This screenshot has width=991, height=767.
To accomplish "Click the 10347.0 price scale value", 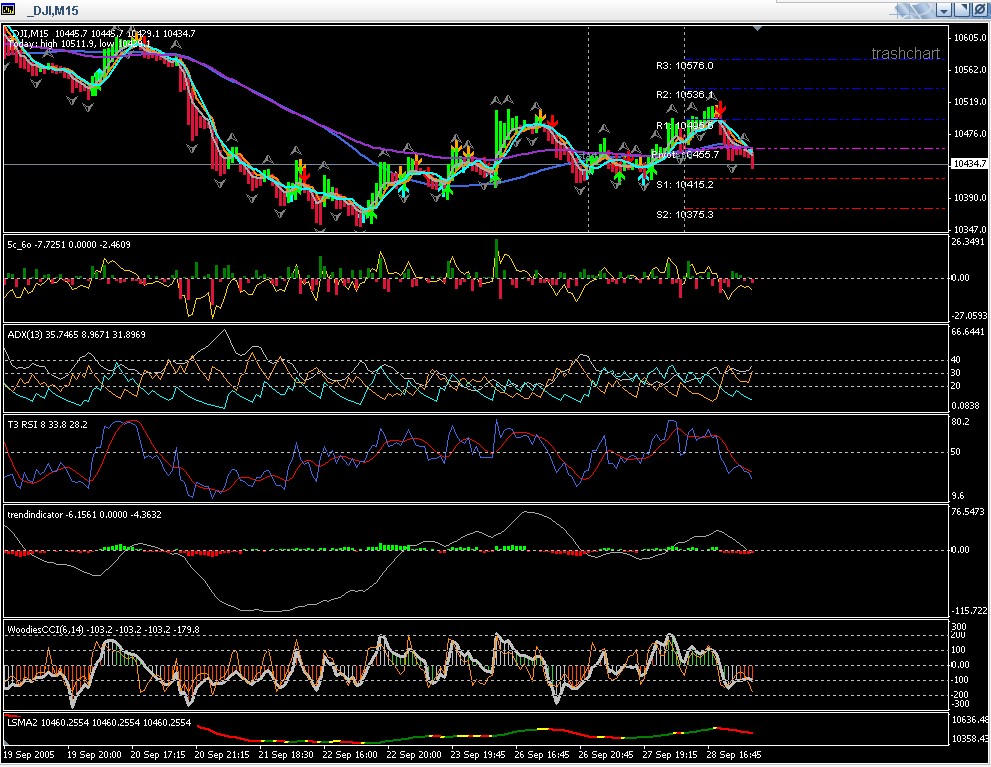I will (x=970, y=229).
